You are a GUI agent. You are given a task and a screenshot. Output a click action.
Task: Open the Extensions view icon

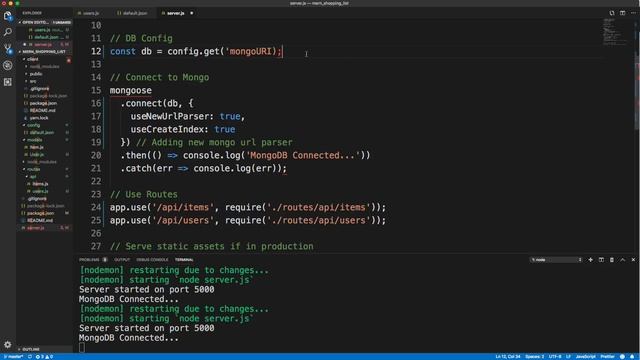(x=8, y=82)
